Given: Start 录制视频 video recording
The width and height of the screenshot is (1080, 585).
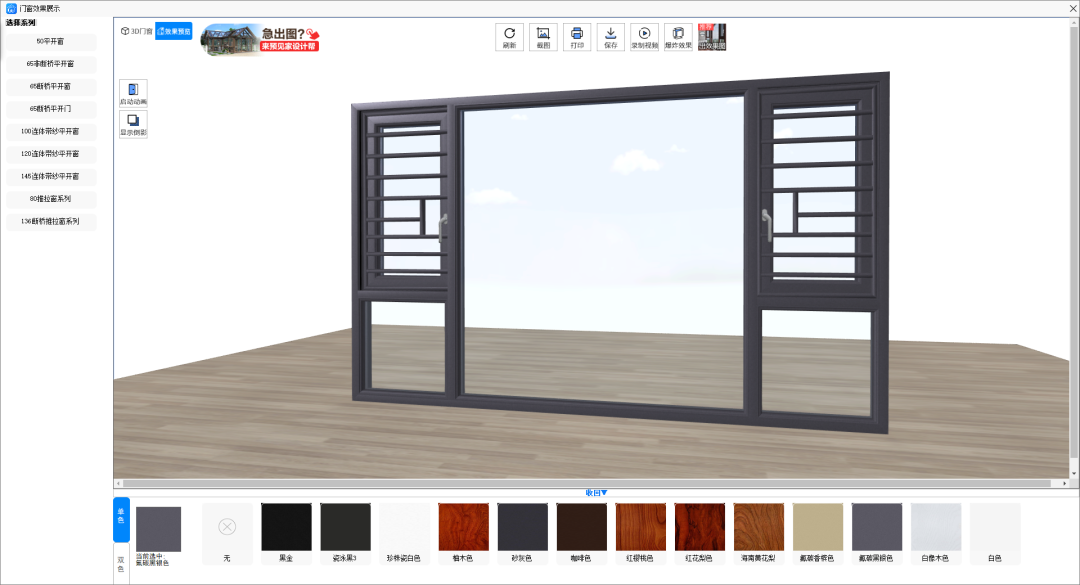Looking at the screenshot, I should [645, 37].
